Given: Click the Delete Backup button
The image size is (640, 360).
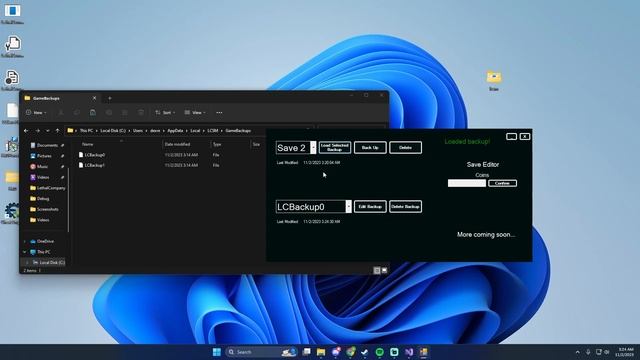Looking at the screenshot, I should 405,207.
